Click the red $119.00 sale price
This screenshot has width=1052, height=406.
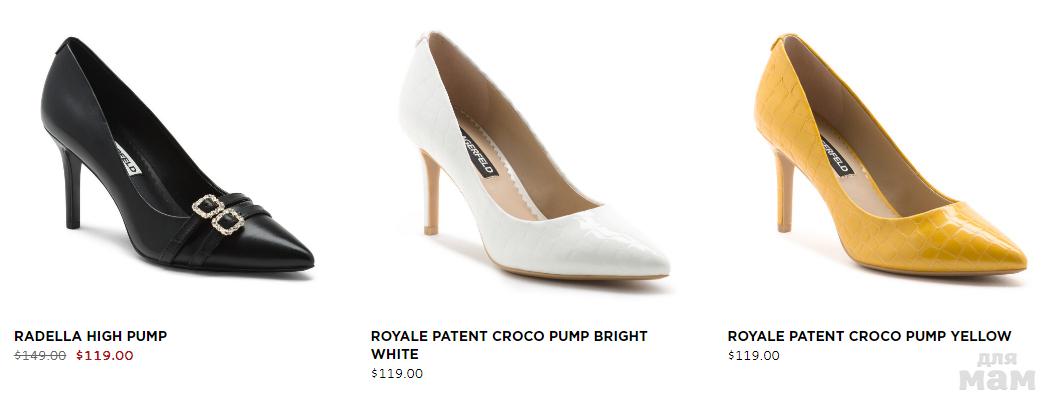[105, 355]
